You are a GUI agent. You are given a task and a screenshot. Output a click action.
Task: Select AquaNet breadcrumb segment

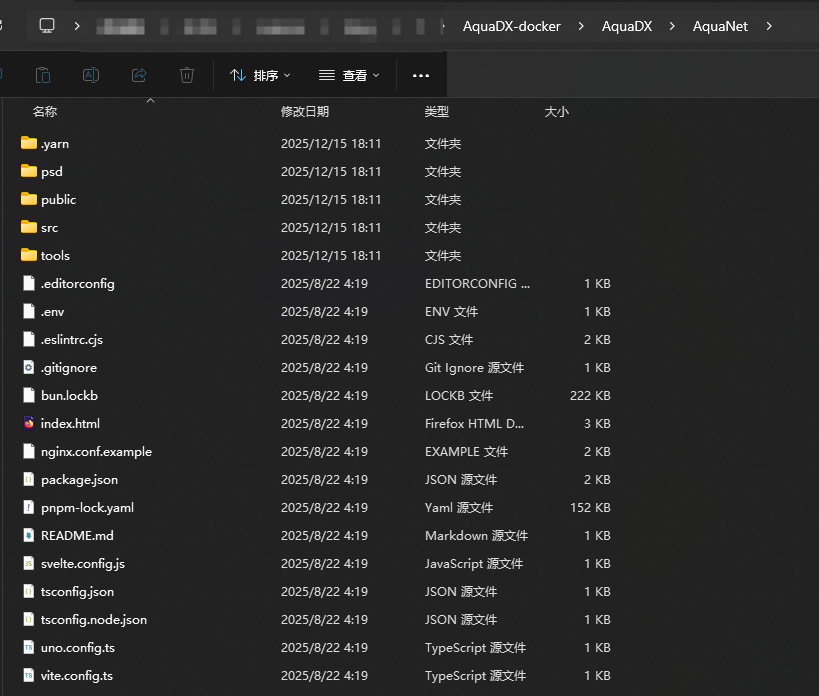tap(720, 26)
